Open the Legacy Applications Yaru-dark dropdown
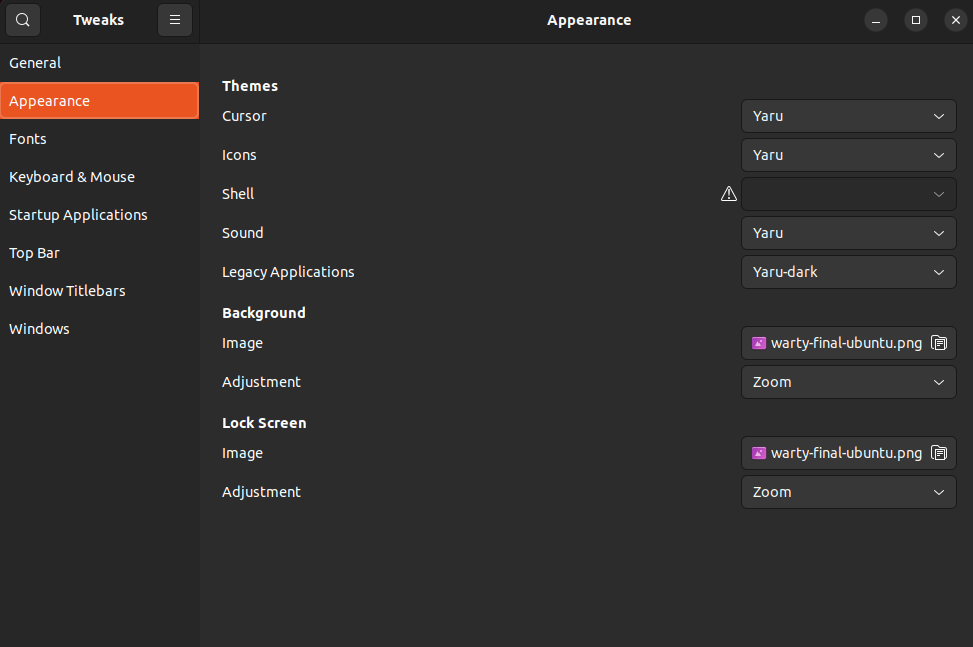 (x=848, y=272)
